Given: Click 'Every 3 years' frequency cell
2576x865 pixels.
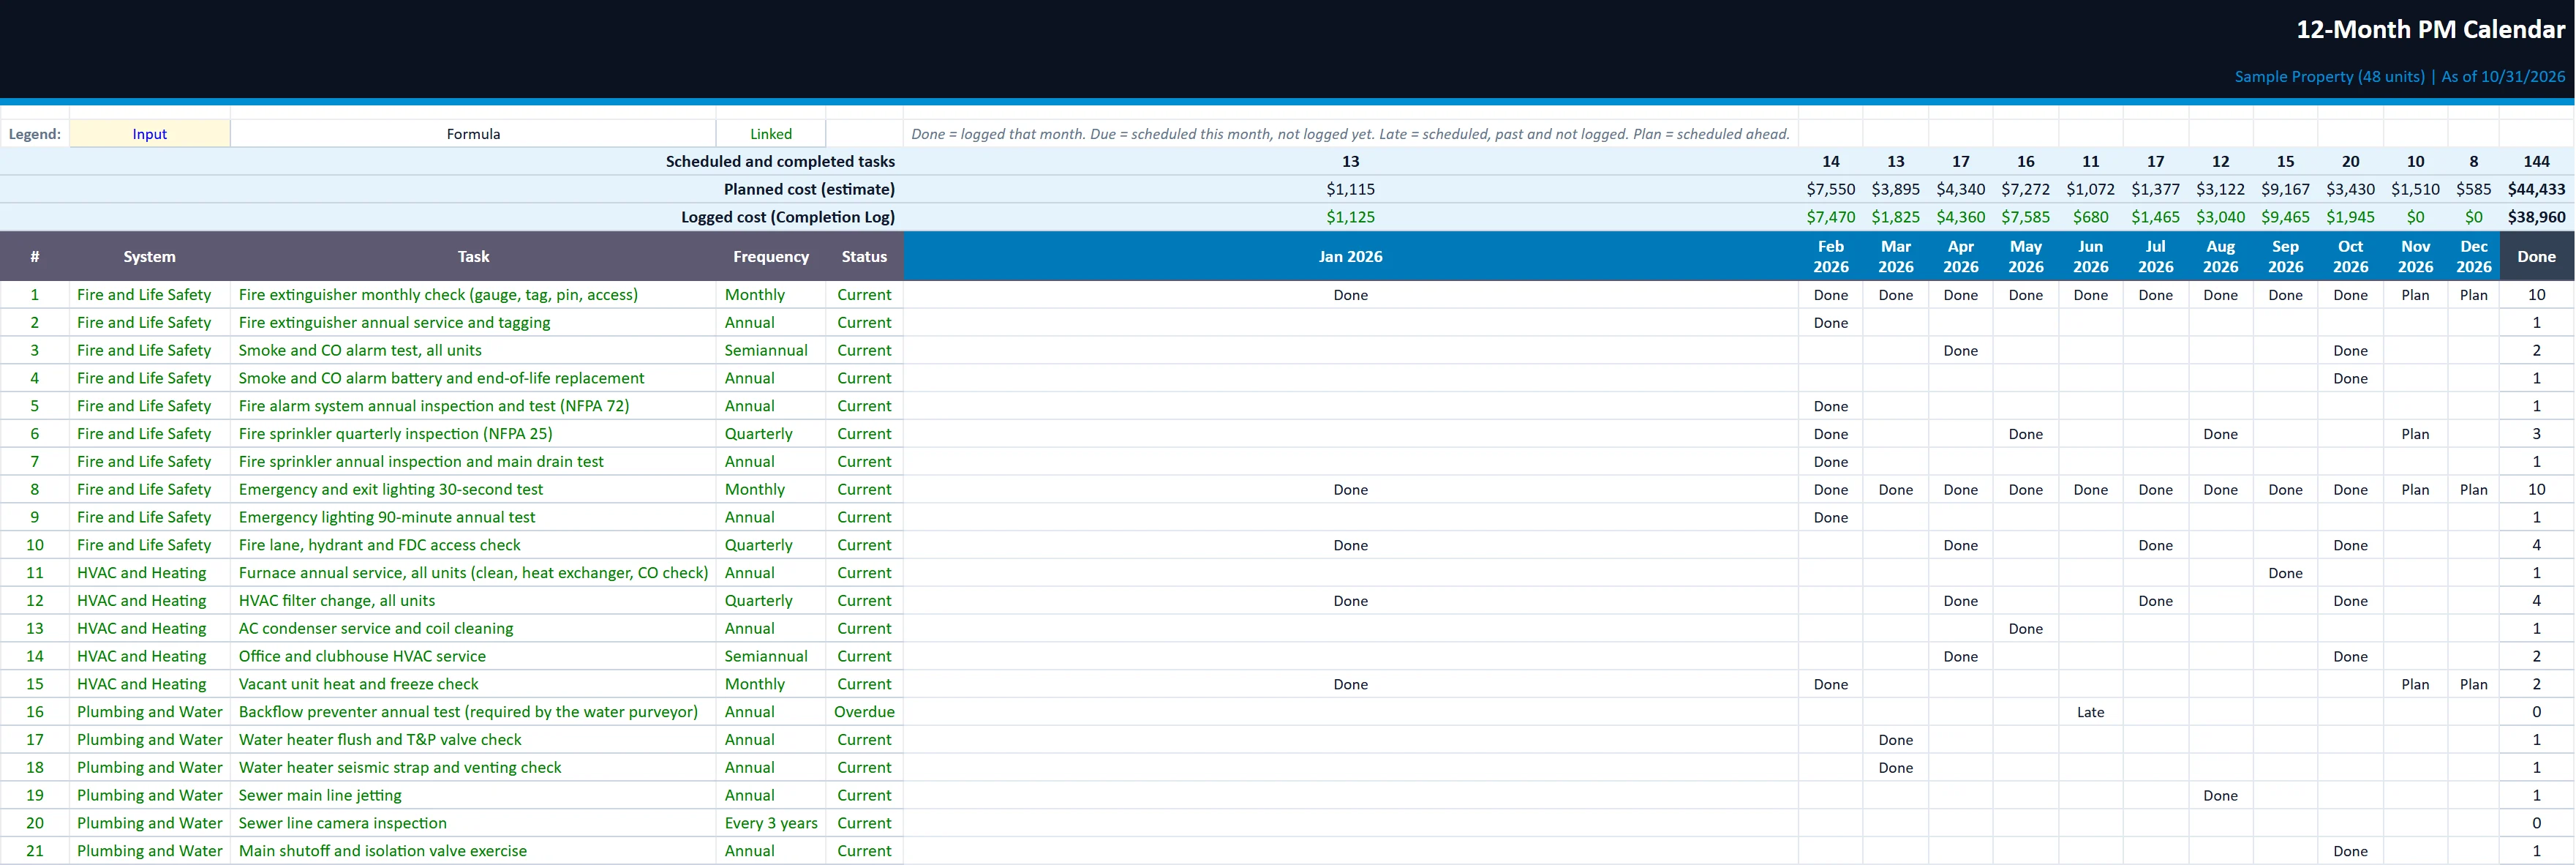Looking at the screenshot, I should pyautogui.click(x=771, y=823).
